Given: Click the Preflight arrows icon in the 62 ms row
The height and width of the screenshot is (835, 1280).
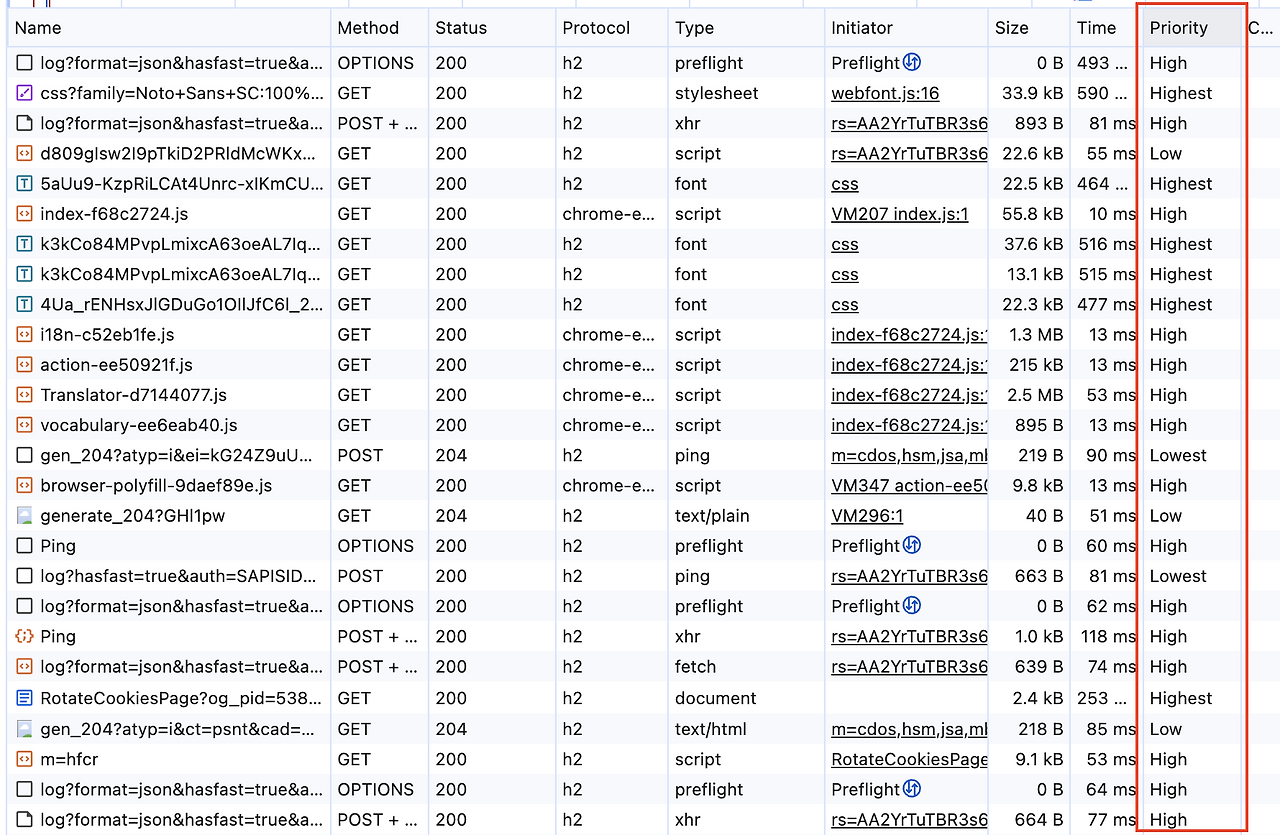Looking at the screenshot, I should click(911, 605).
